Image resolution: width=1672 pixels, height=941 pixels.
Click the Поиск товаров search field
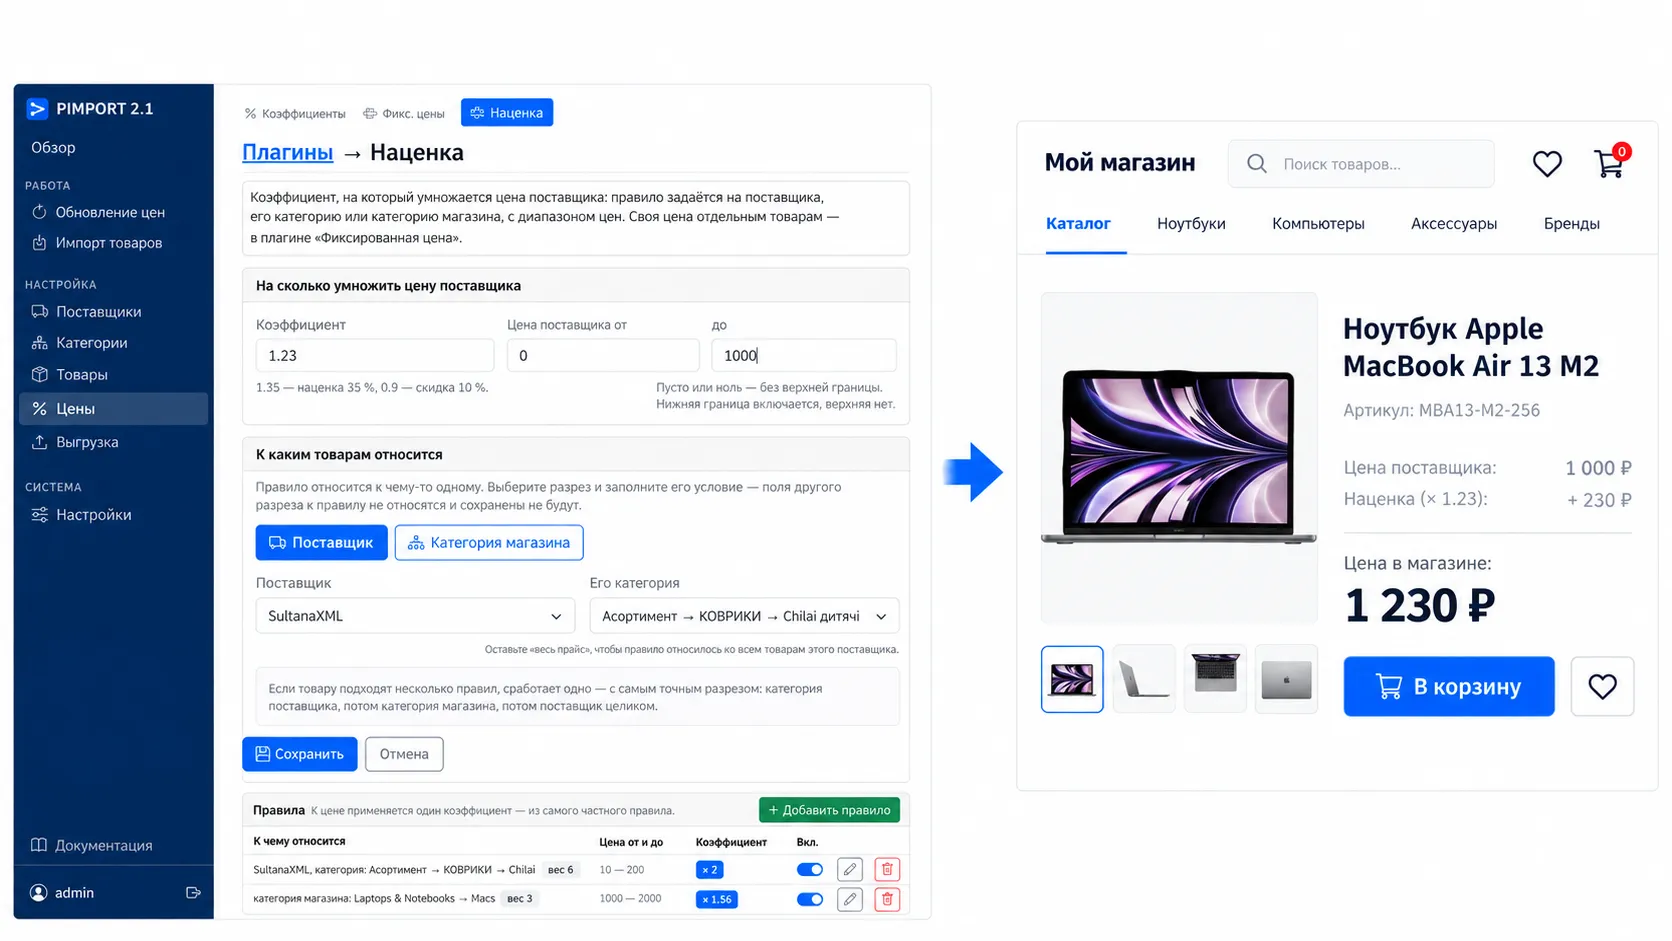tap(1361, 164)
